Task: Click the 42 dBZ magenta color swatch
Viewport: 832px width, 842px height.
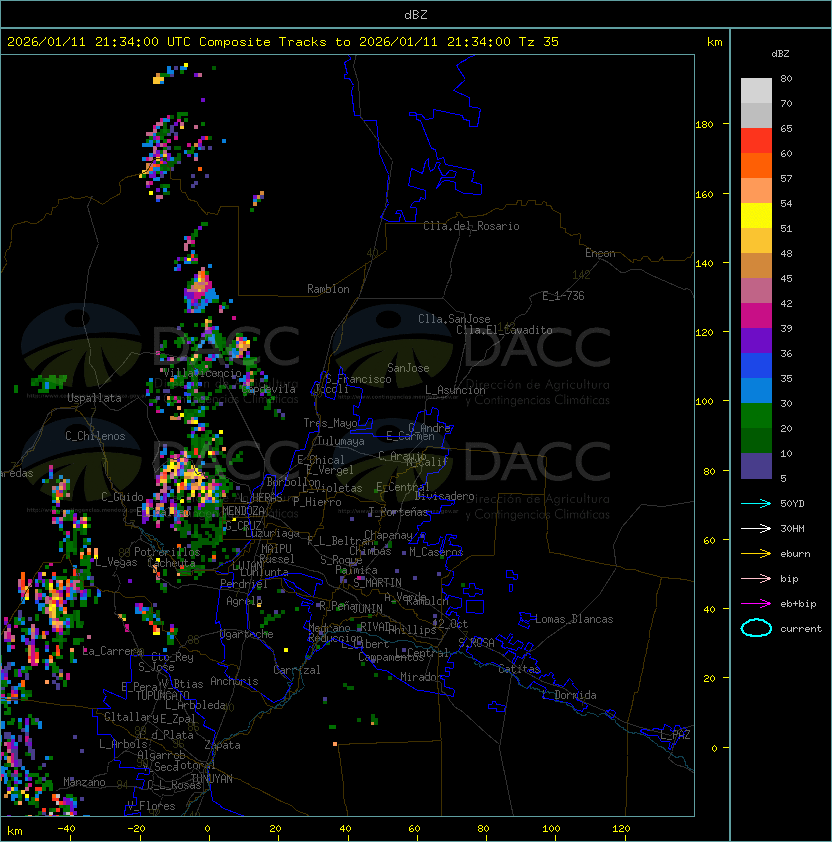Action: coord(756,315)
